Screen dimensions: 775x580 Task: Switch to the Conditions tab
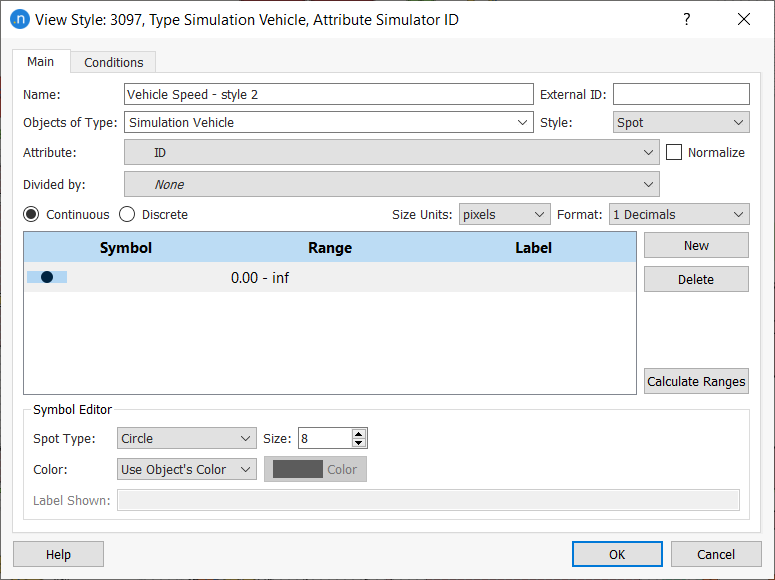point(113,62)
